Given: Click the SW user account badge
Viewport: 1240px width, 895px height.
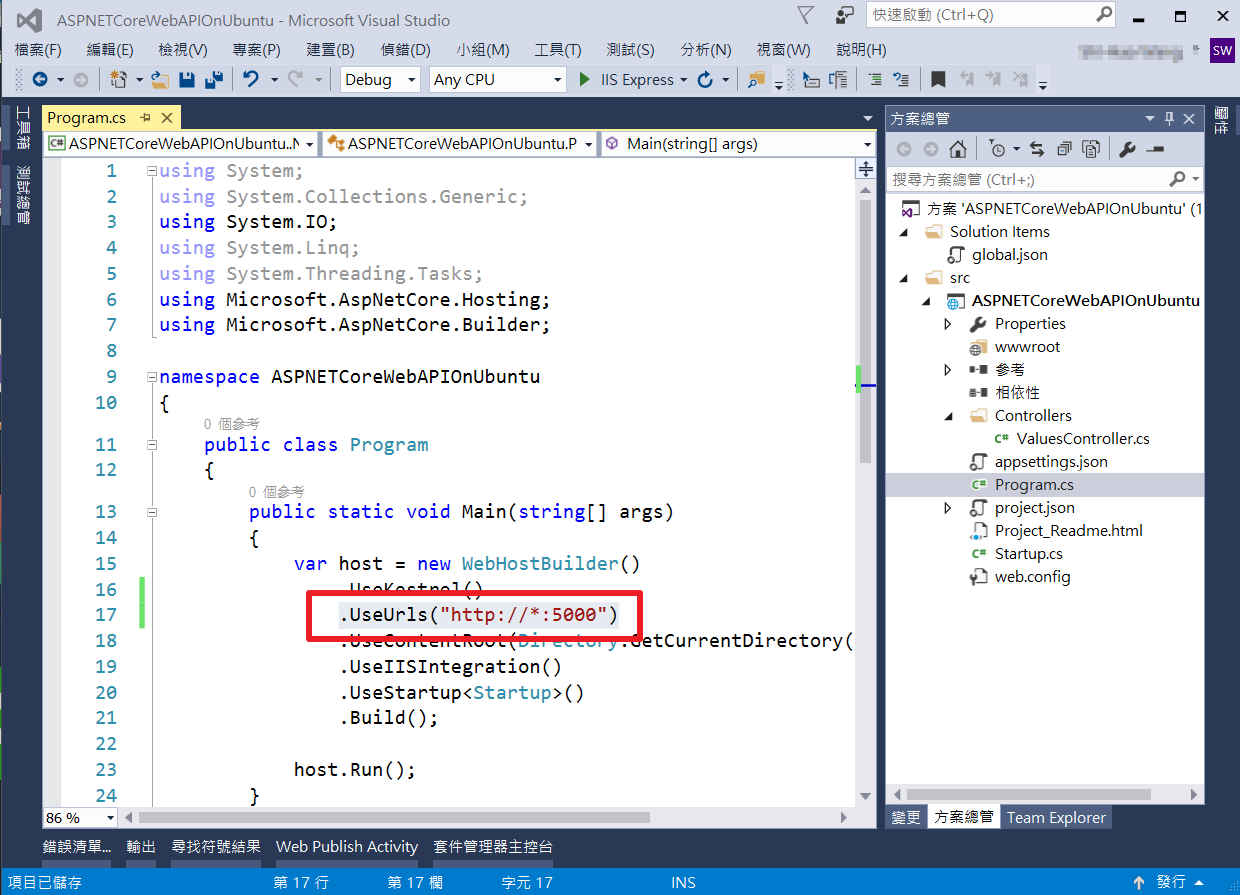Looking at the screenshot, I should click(1222, 50).
